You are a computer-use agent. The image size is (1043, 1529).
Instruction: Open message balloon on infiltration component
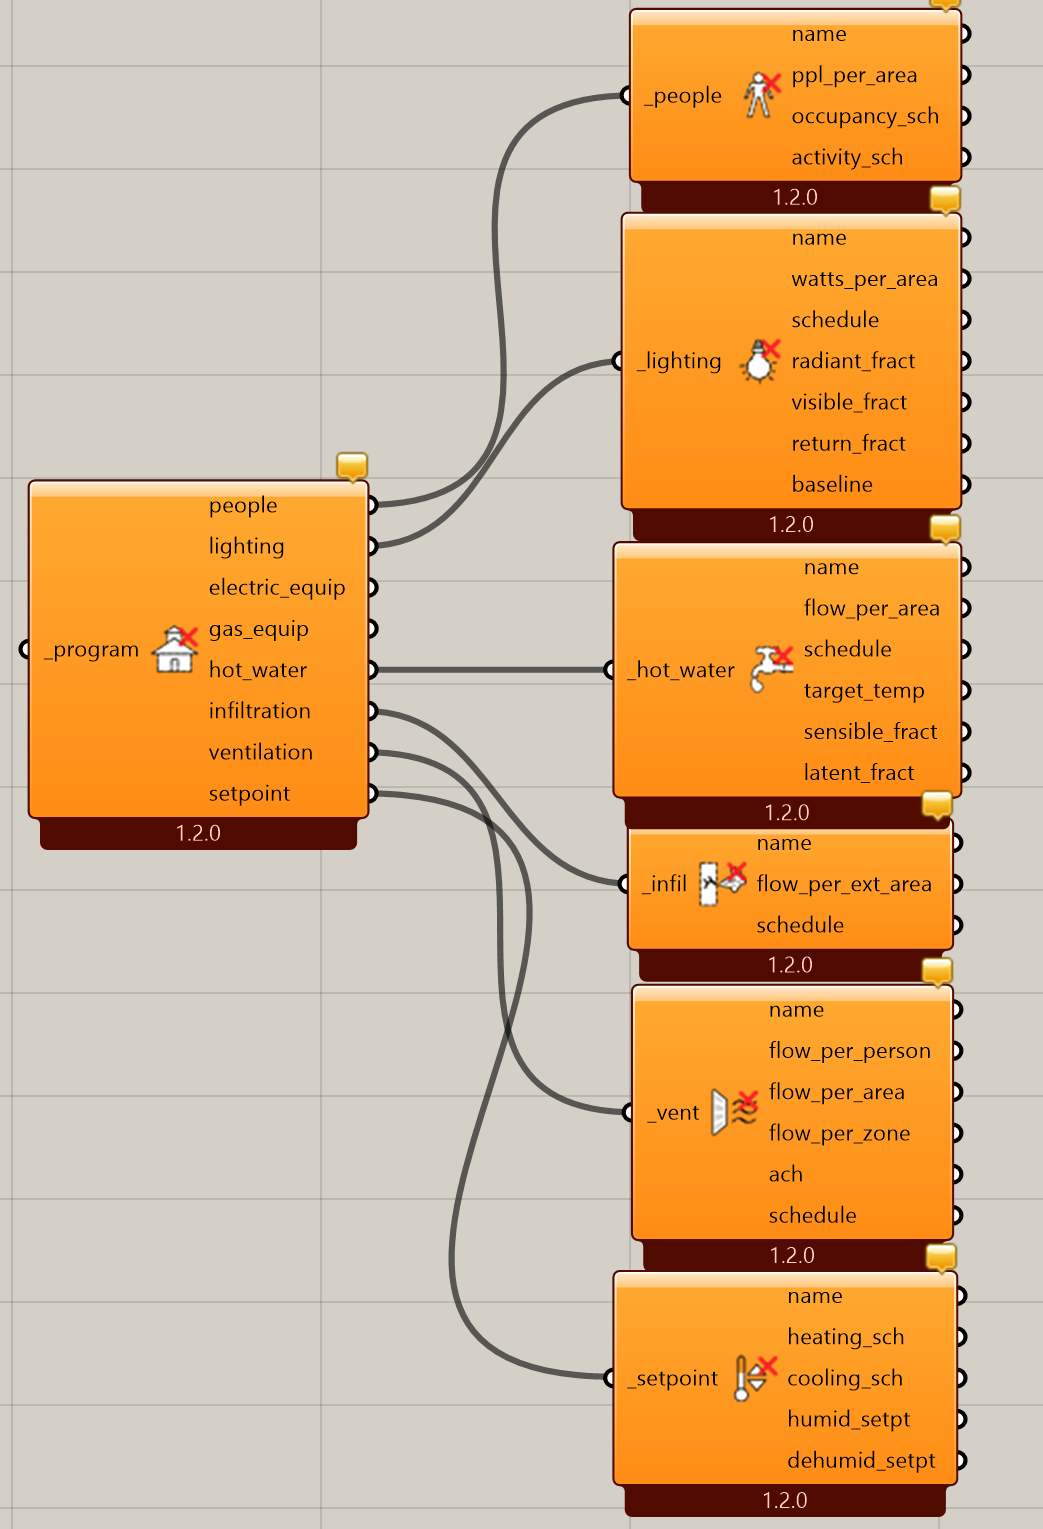(937, 805)
